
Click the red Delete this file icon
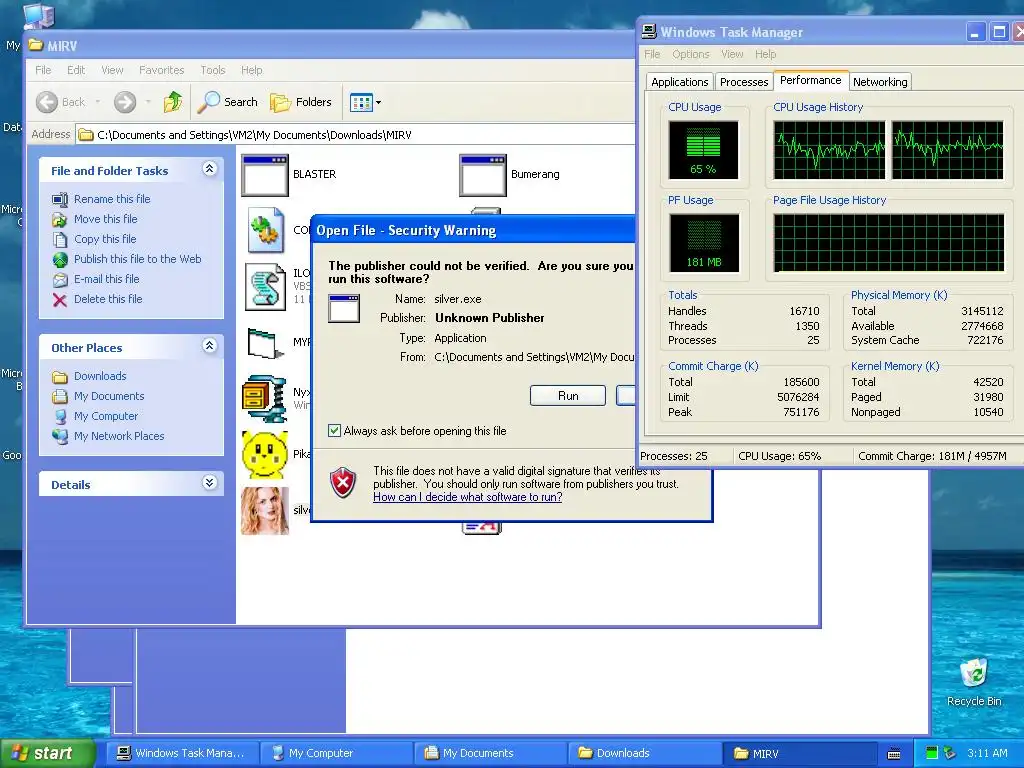point(60,300)
